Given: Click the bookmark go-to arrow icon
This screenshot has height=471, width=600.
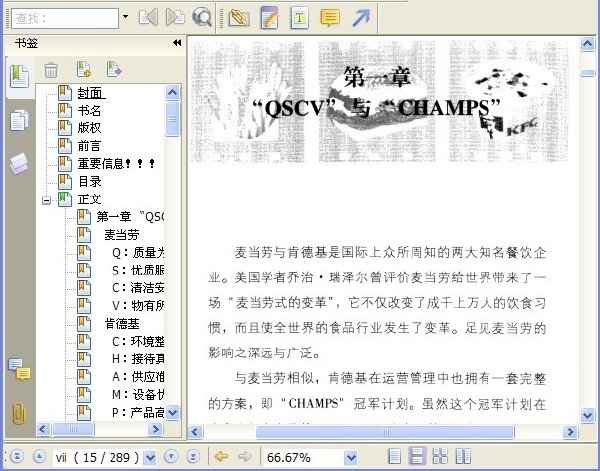Looking at the screenshot, I should point(114,69).
